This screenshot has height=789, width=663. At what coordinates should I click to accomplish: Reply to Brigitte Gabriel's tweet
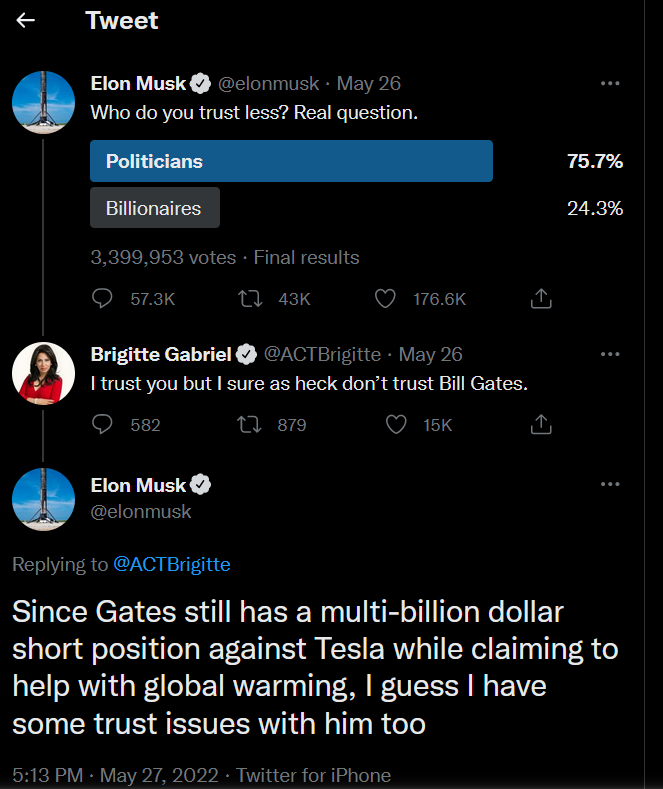(x=102, y=424)
